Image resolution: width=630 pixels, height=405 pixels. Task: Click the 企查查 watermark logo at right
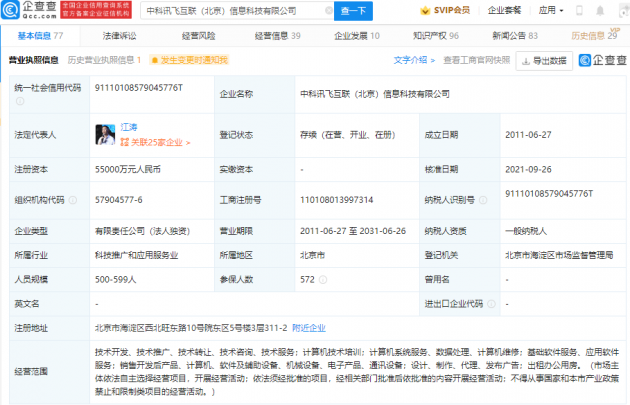603,60
